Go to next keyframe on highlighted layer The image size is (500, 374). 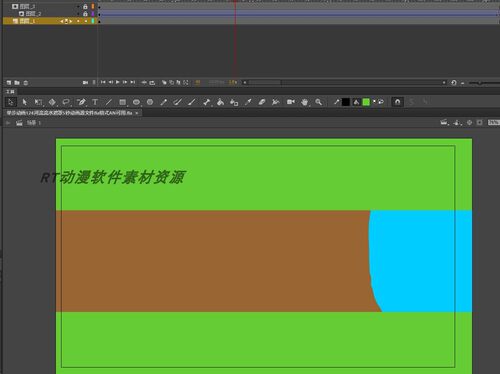pos(70,21)
